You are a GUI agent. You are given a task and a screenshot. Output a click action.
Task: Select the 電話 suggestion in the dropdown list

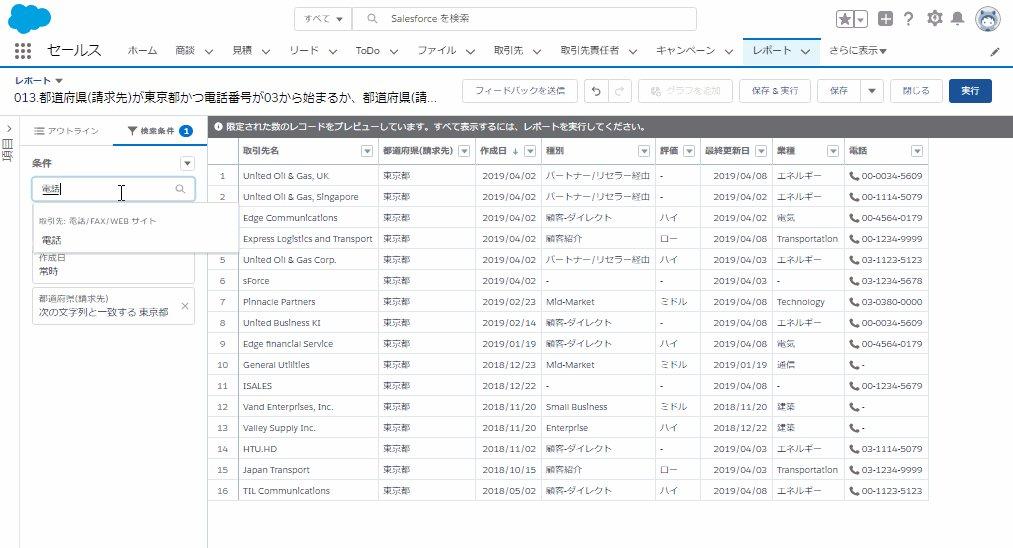click(52, 240)
